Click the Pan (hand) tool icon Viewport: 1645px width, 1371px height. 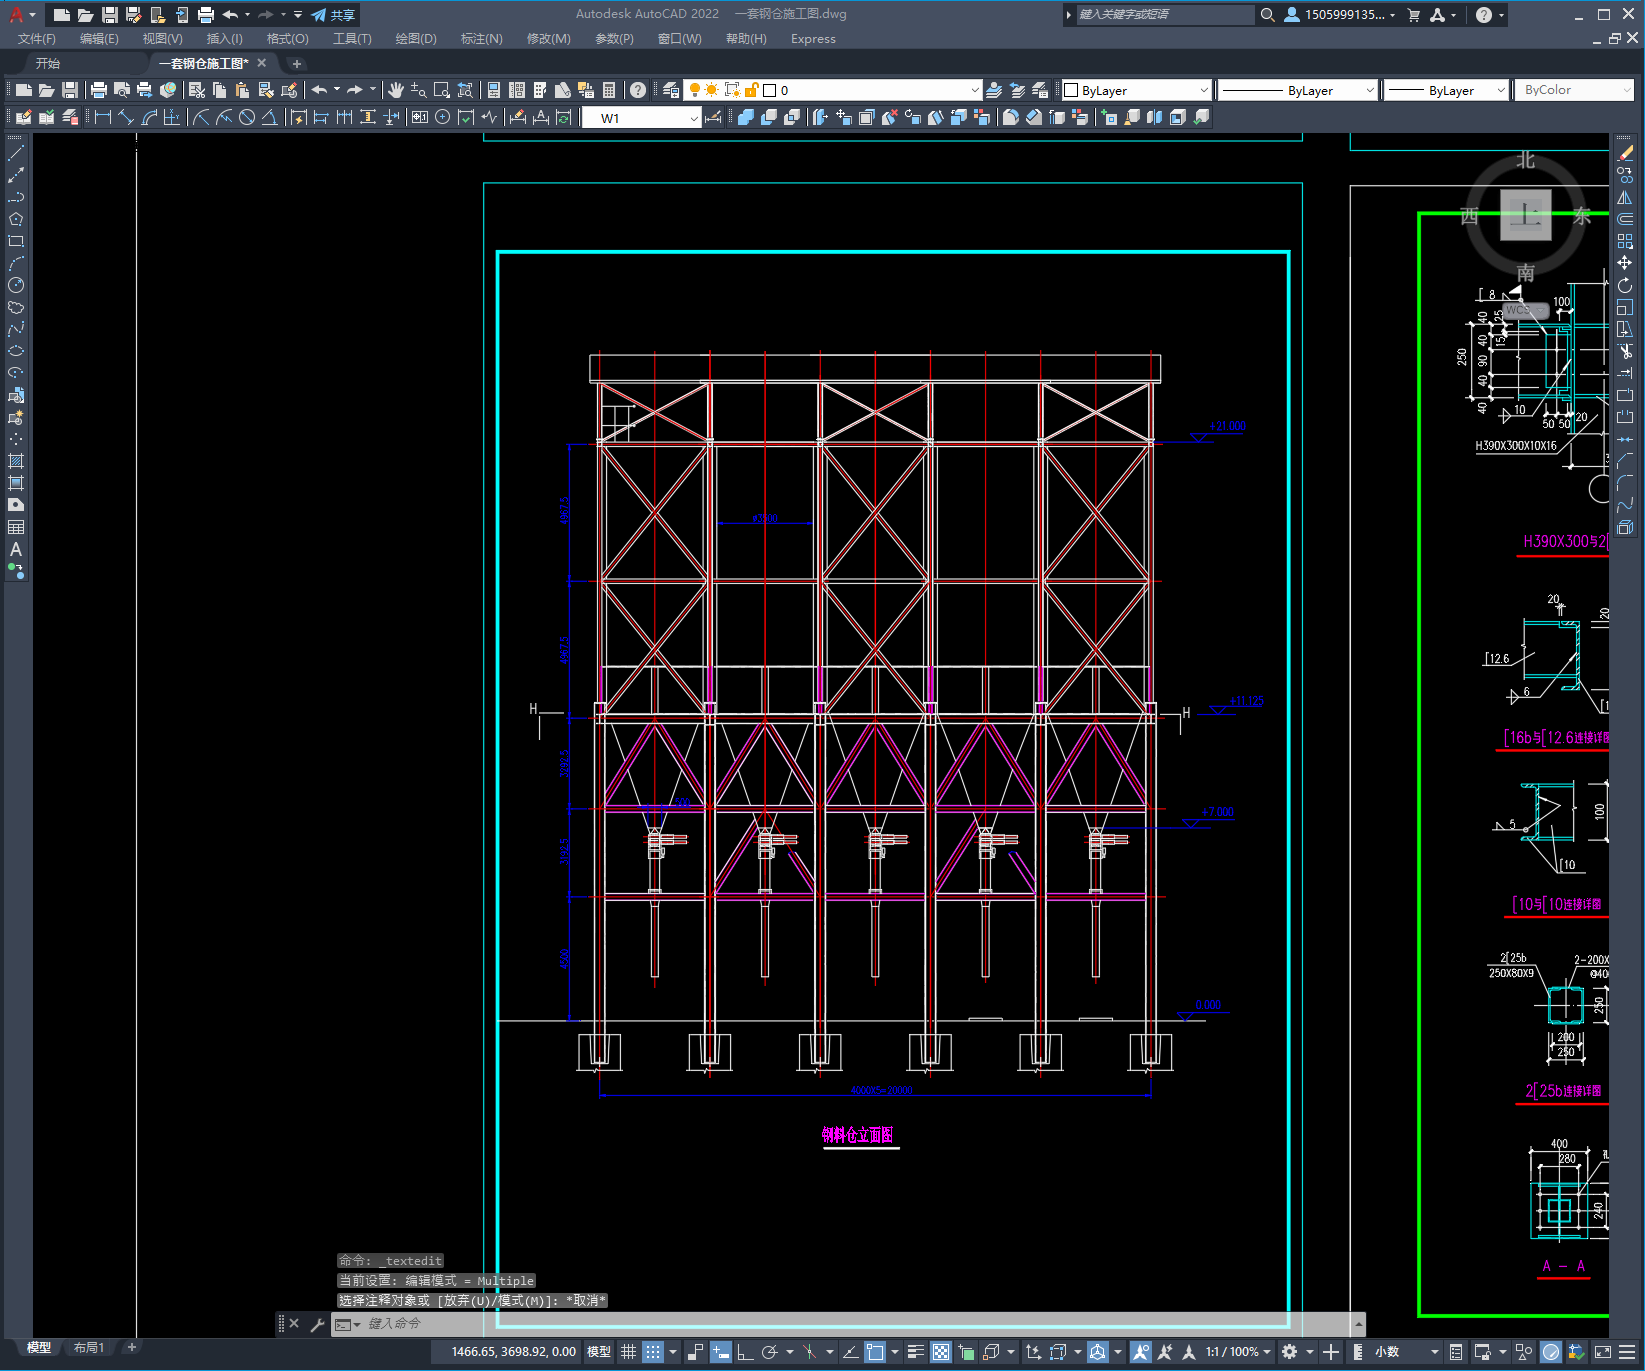[396, 90]
